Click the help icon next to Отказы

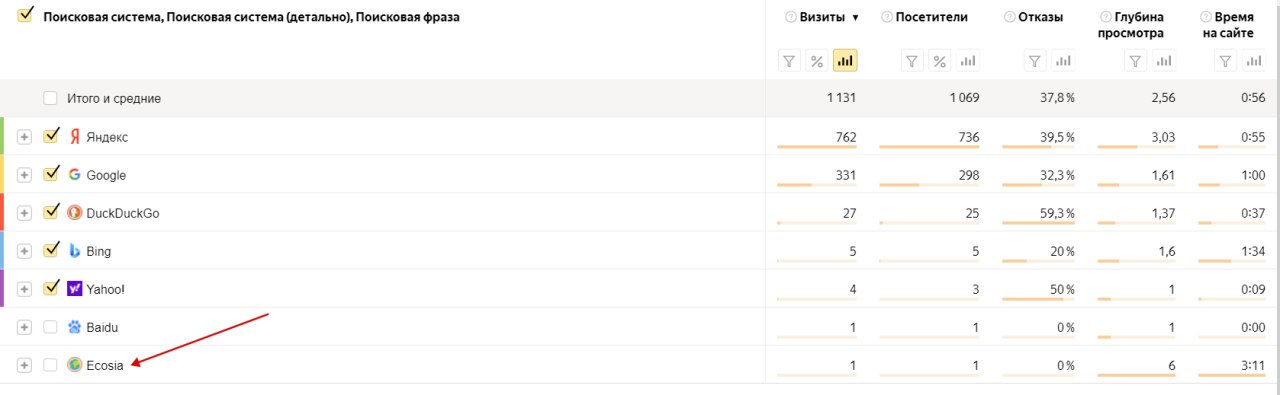point(1011,17)
